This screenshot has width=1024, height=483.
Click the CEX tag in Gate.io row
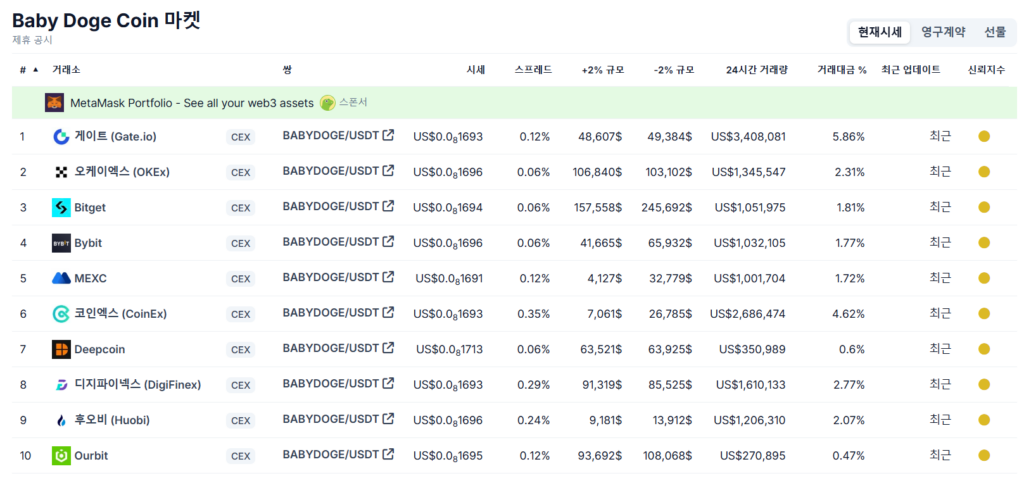click(241, 137)
